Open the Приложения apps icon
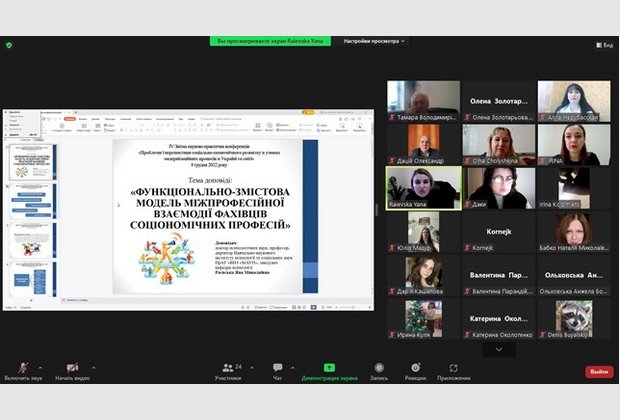620x420 pixels. [453, 368]
